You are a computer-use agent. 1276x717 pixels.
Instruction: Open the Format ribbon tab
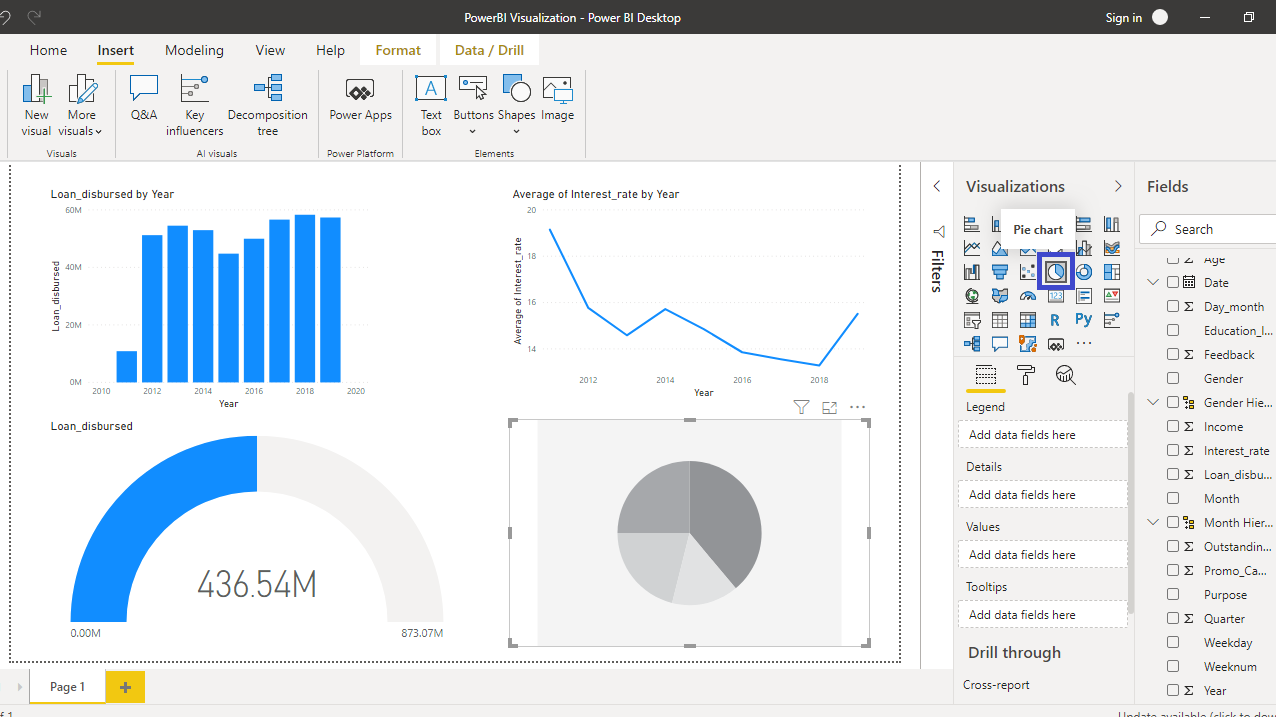(x=398, y=50)
